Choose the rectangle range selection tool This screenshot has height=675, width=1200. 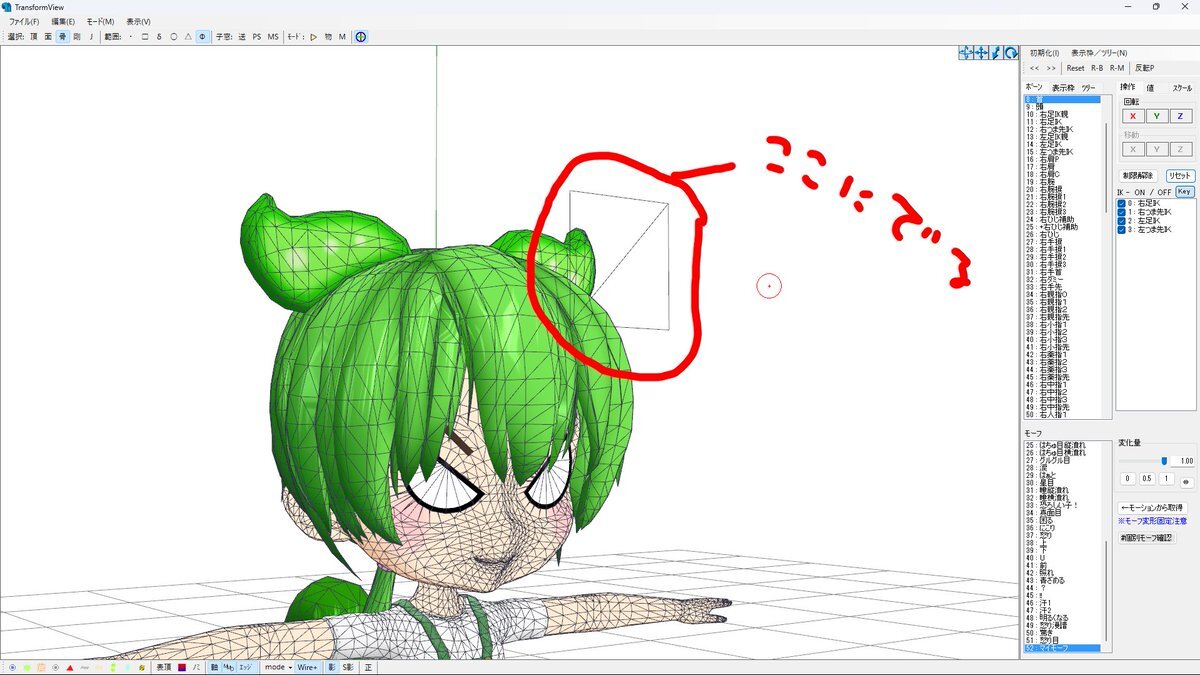(x=145, y=37)
